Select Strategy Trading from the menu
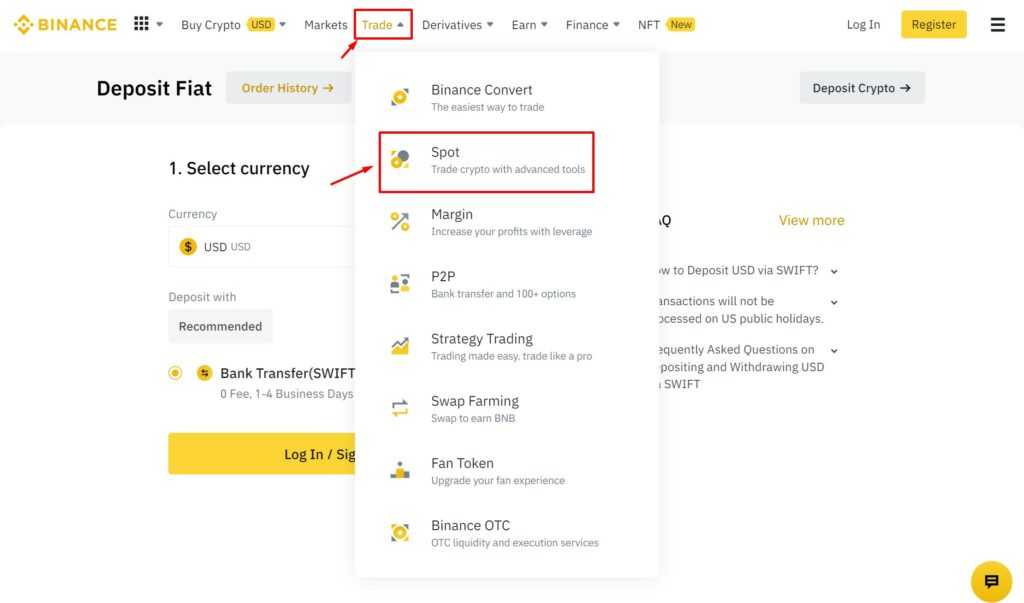The height and width of the screenshot is (603, 1024). pyautogui.click(x=482, y=345)
